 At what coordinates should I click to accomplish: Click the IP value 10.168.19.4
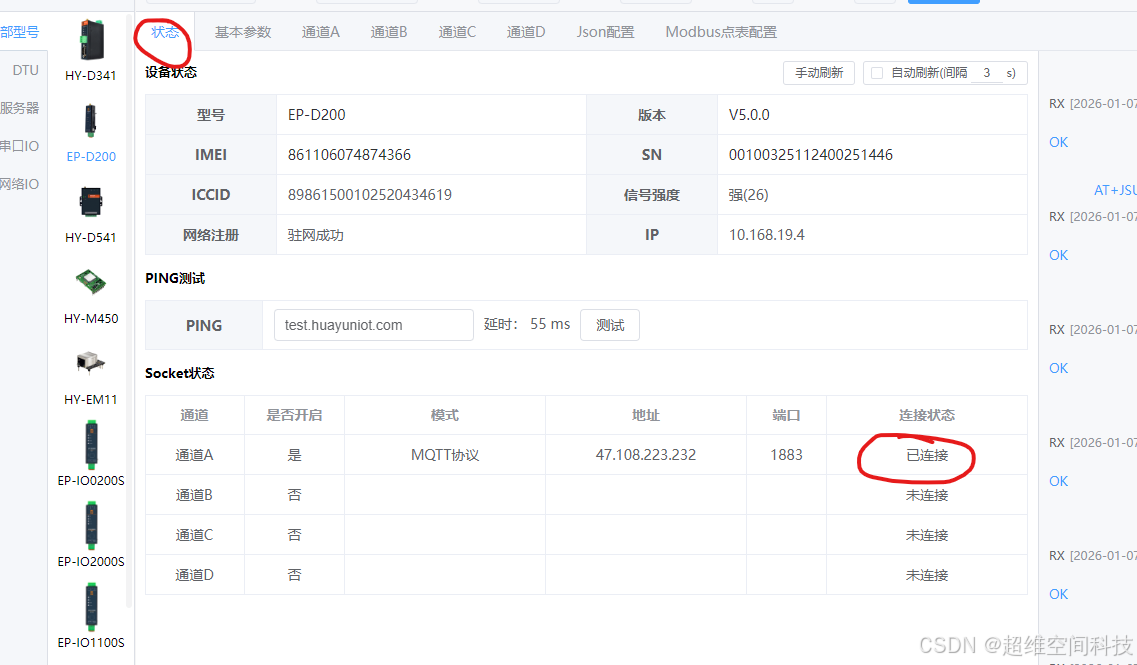tap(766, 234)
